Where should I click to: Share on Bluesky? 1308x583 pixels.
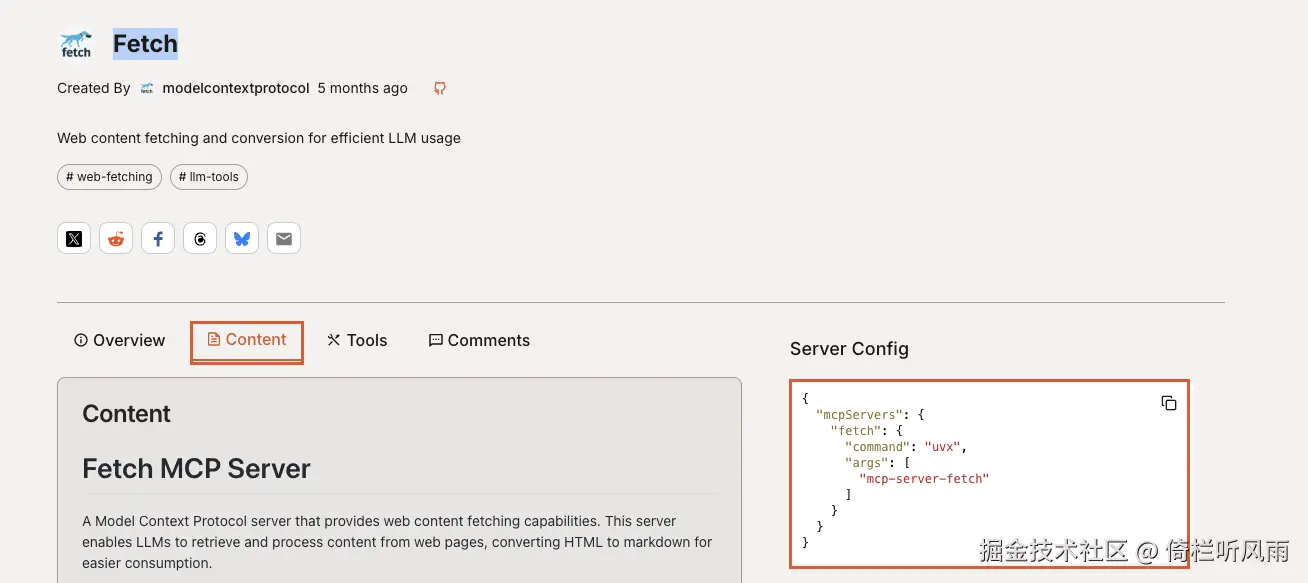click(x=242, y=239)
